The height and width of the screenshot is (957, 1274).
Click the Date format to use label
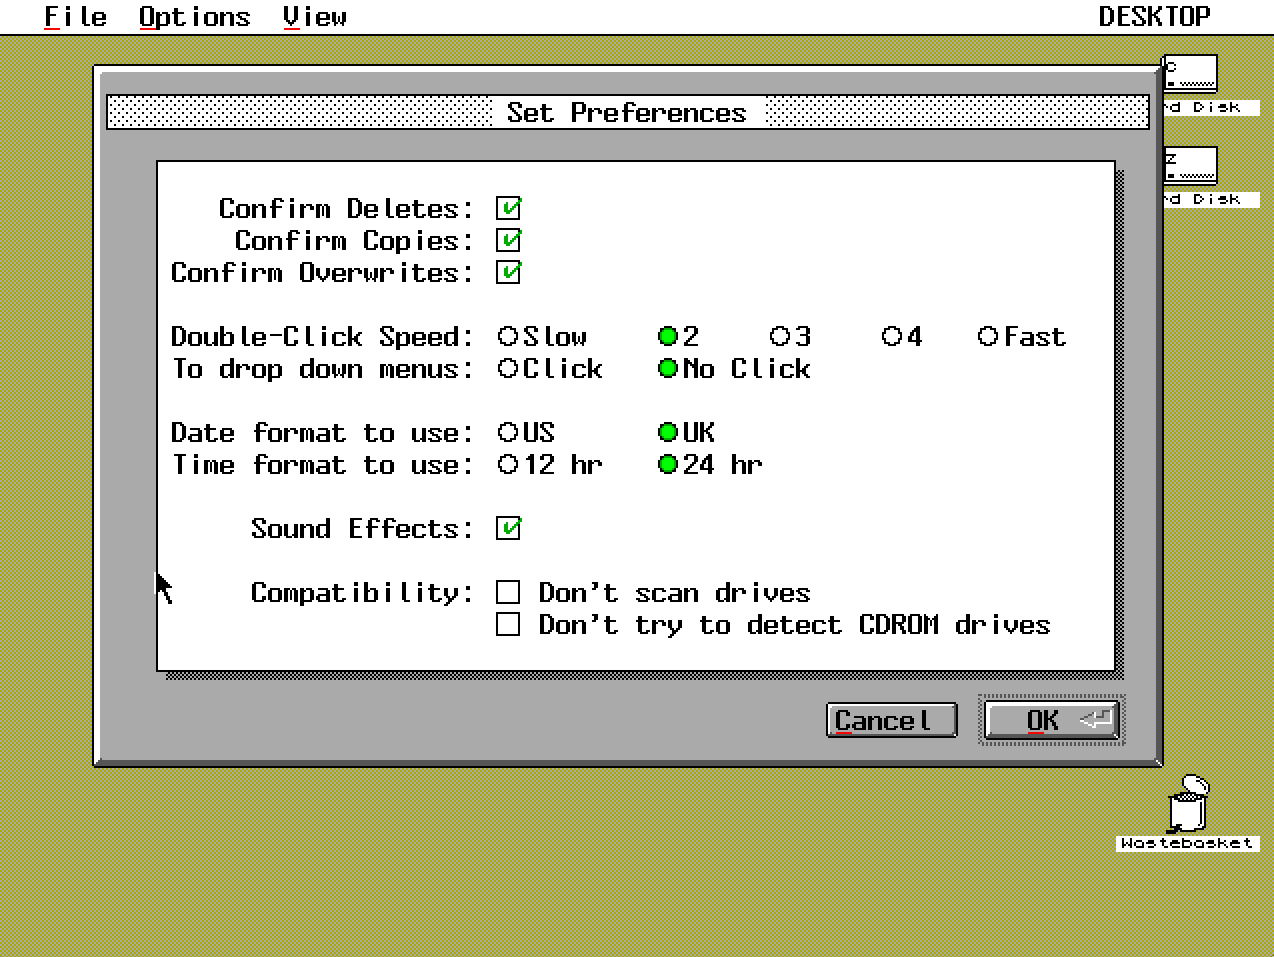tap(322, 432)
